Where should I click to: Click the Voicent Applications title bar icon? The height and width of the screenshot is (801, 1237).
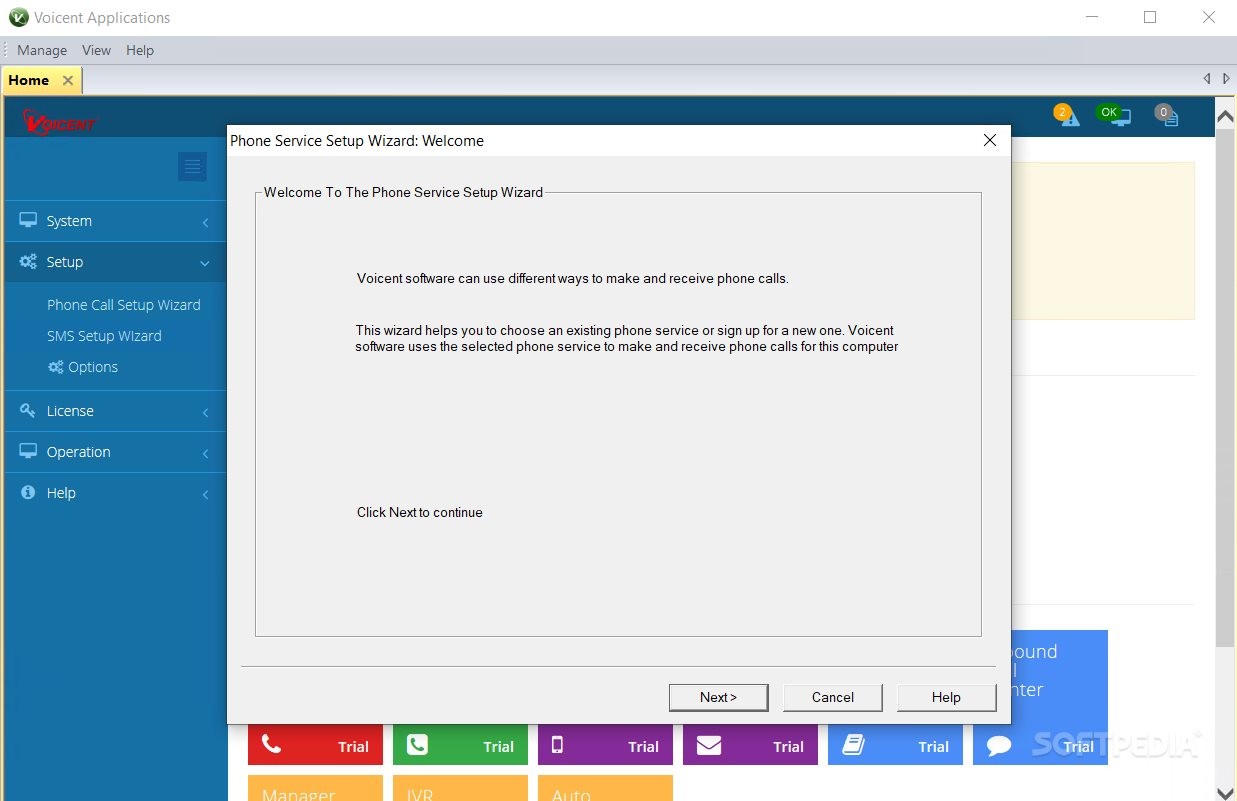click(18, 17)
